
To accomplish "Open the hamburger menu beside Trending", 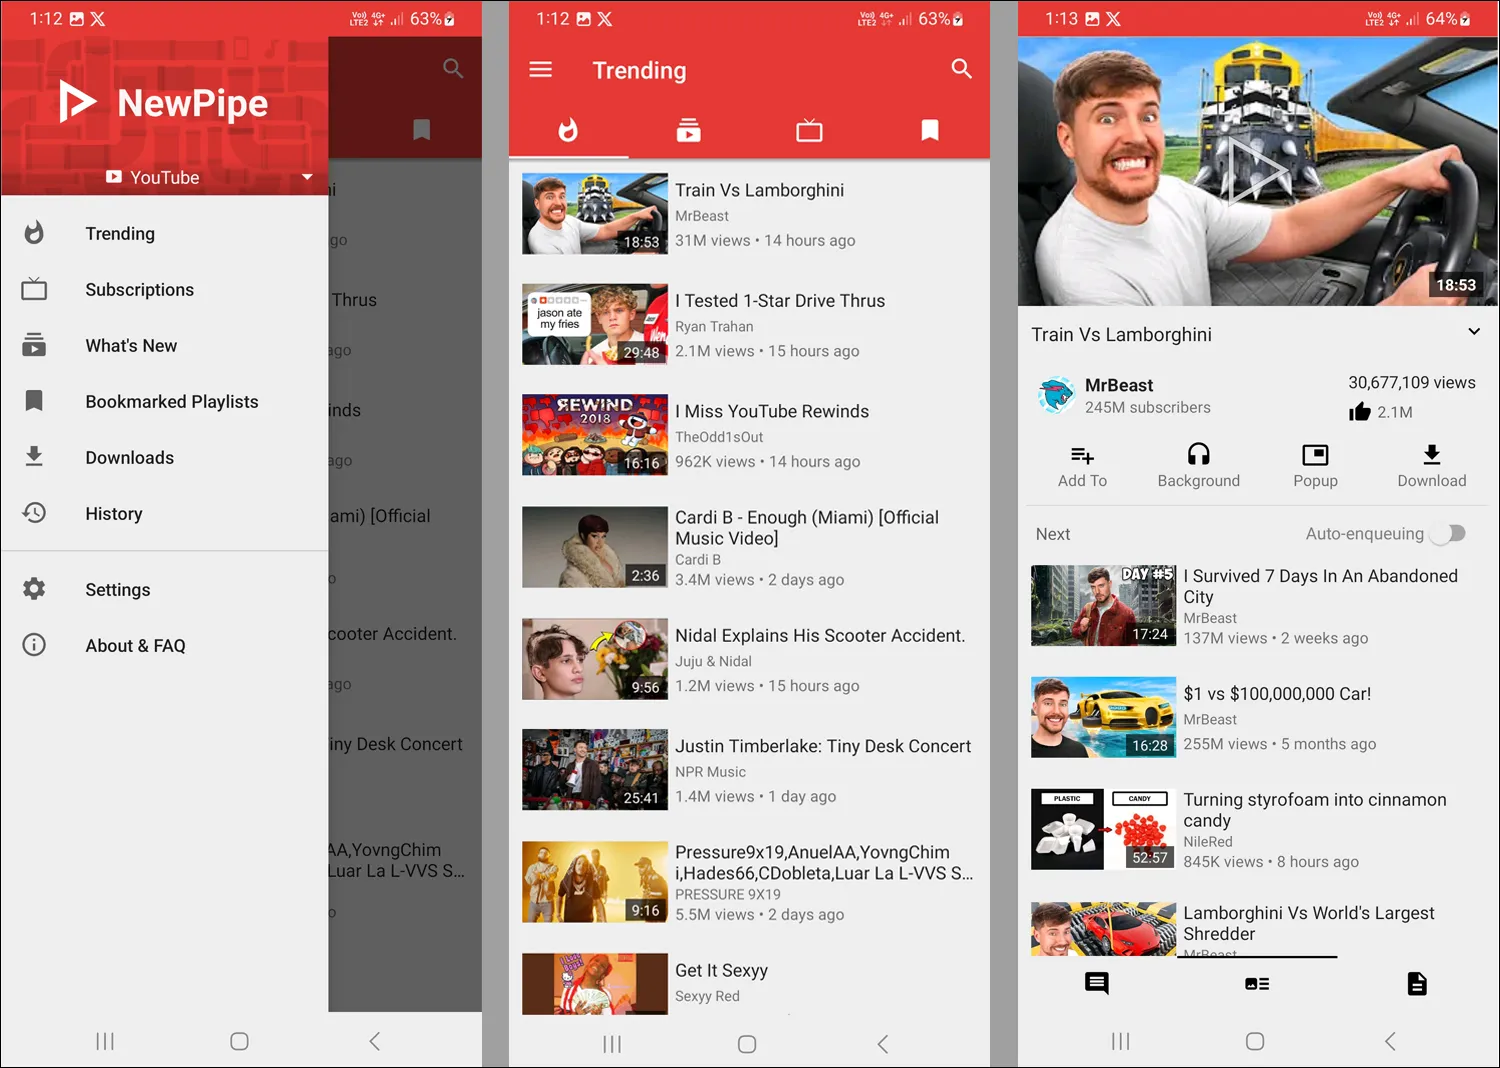I will [540, 70].
